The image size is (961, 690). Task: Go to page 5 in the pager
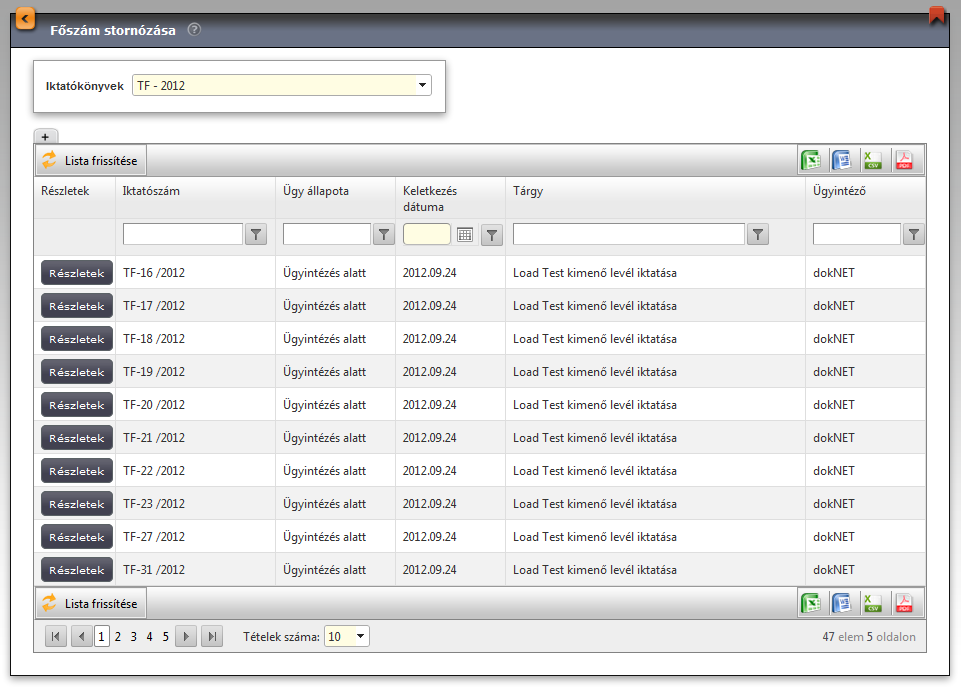point(165,637)
